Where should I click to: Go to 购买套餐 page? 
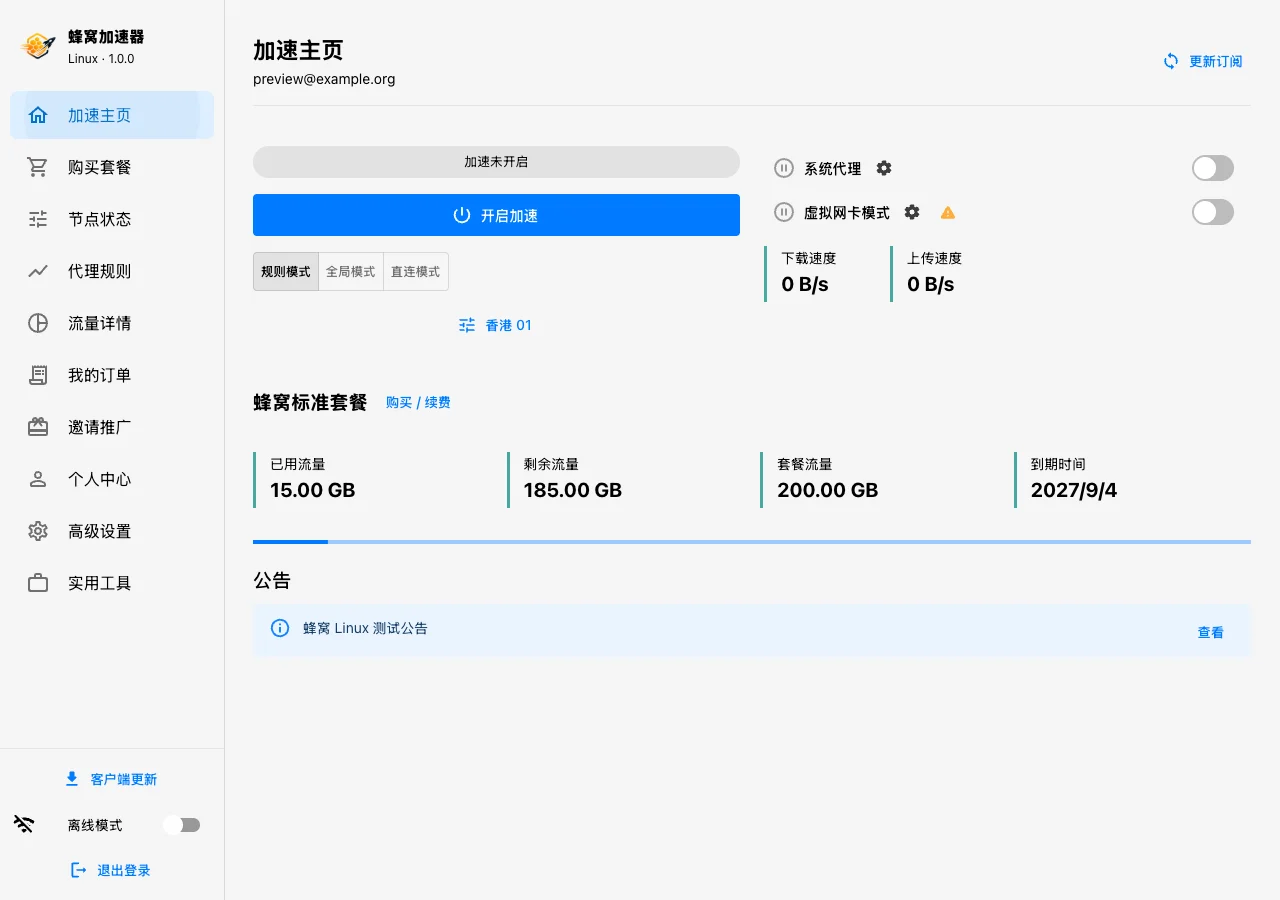(112, 167)
